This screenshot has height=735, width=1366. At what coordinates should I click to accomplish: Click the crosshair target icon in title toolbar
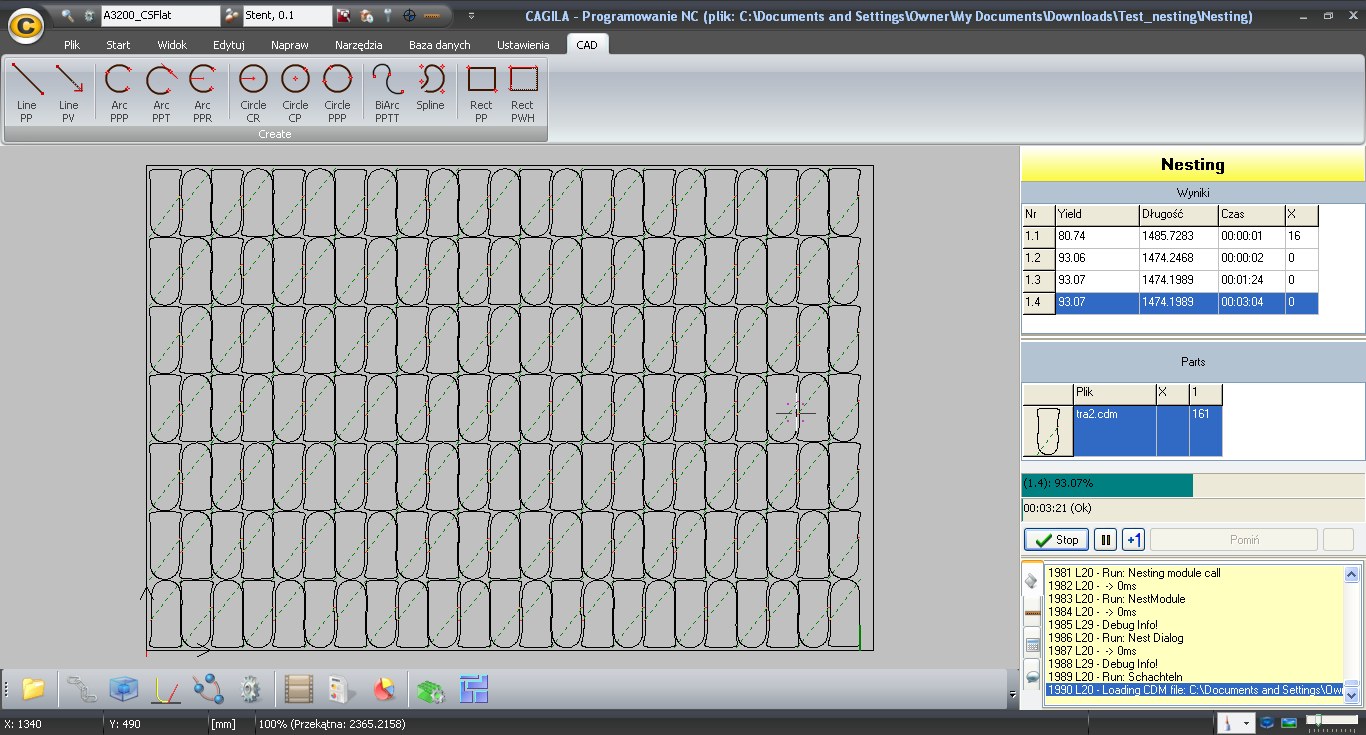409,16
